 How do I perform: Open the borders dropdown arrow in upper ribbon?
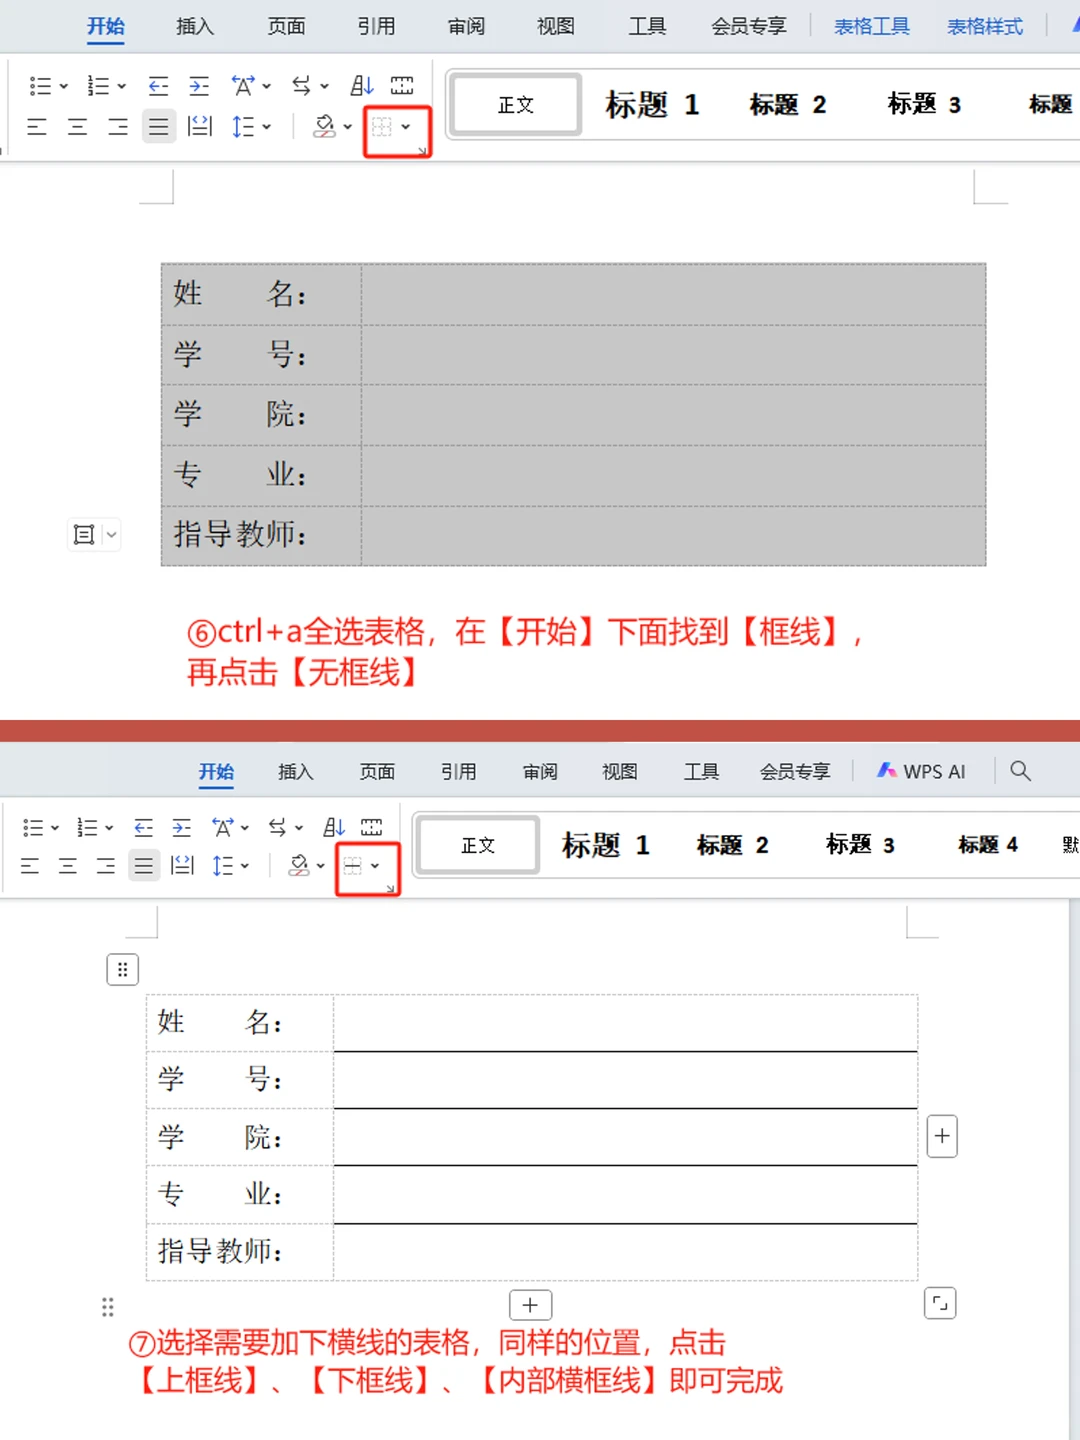click(x=406, y=127)
